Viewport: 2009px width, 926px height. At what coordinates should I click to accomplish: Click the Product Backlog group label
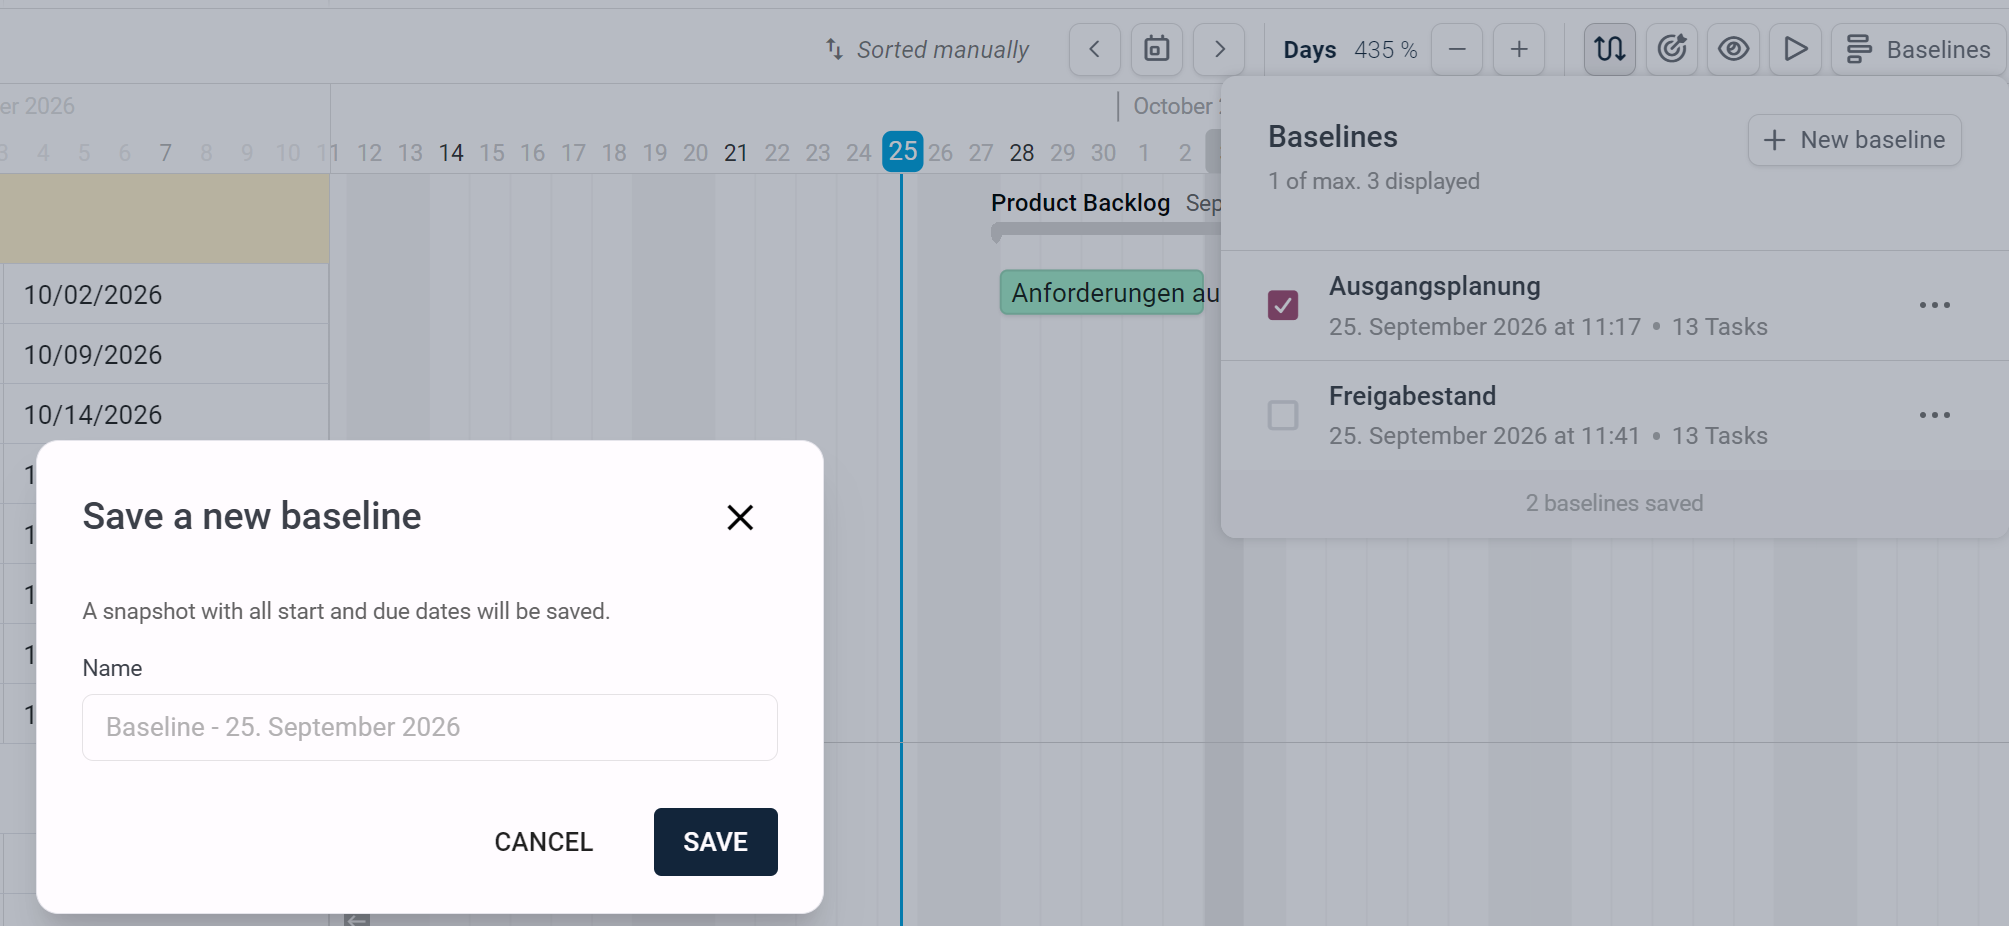click(1080, 203)
